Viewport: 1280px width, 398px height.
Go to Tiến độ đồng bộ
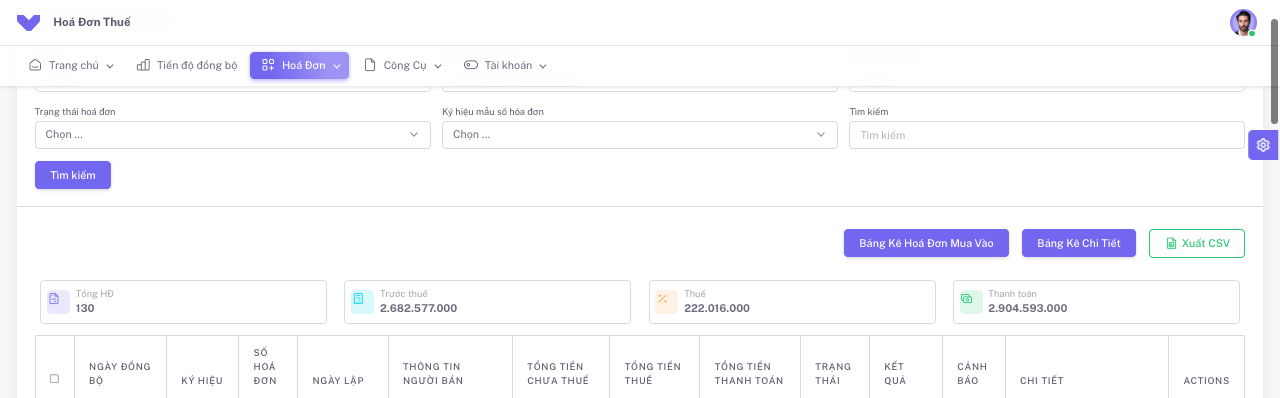(187, 65)
